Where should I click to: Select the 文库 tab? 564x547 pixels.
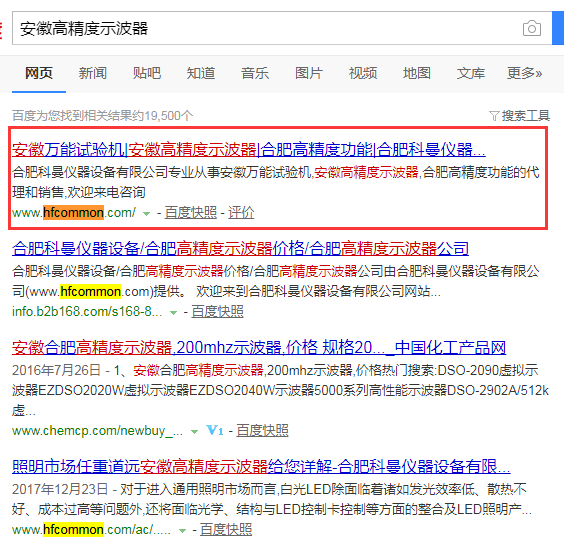coord(470,73)
